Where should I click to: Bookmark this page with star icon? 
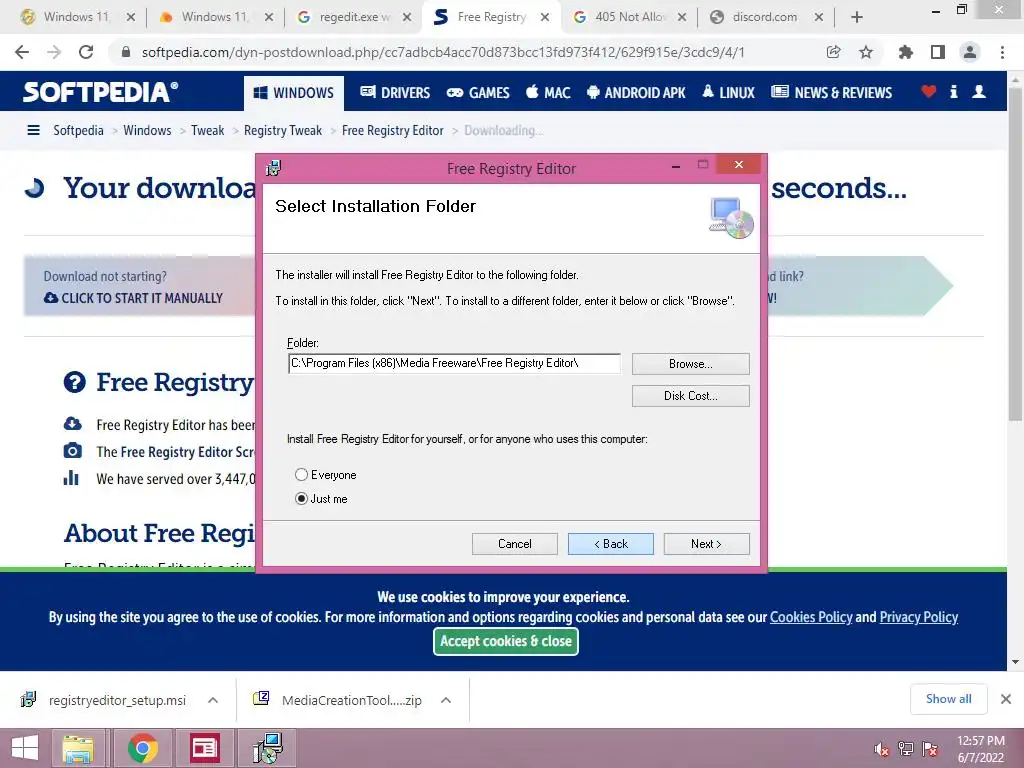[866, 52]
